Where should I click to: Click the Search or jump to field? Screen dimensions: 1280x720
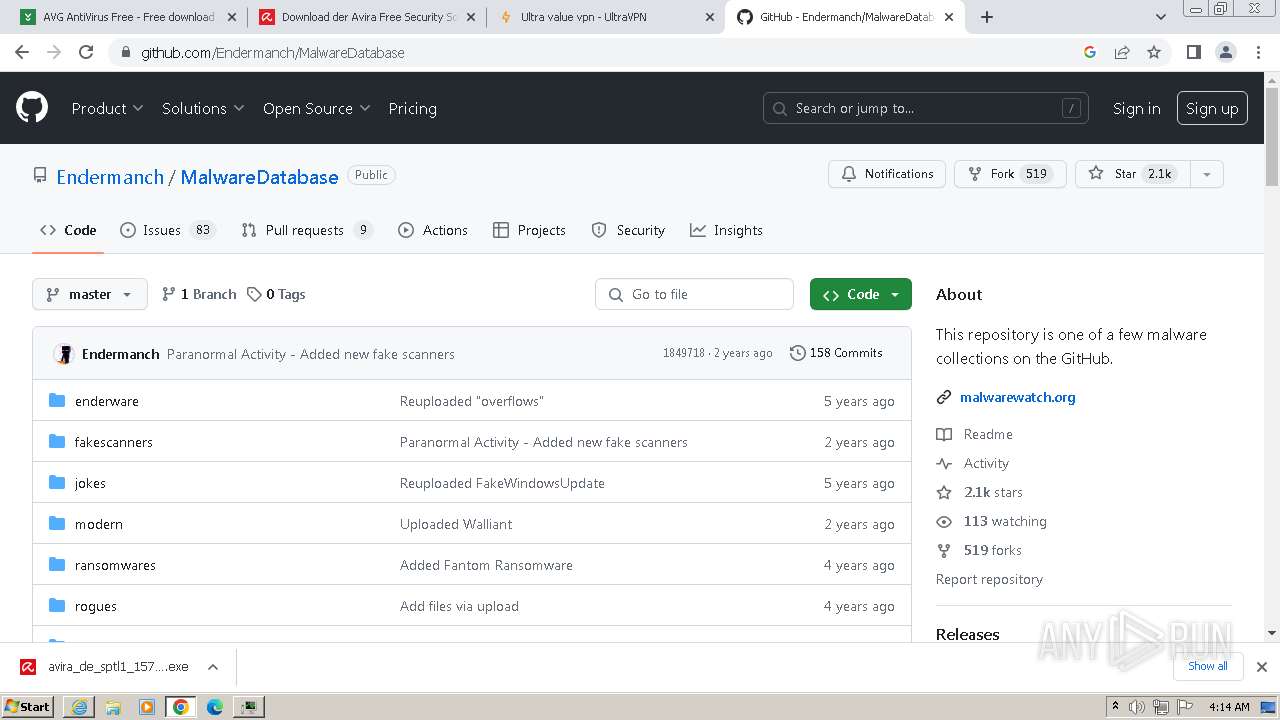[x=926, y=108]
